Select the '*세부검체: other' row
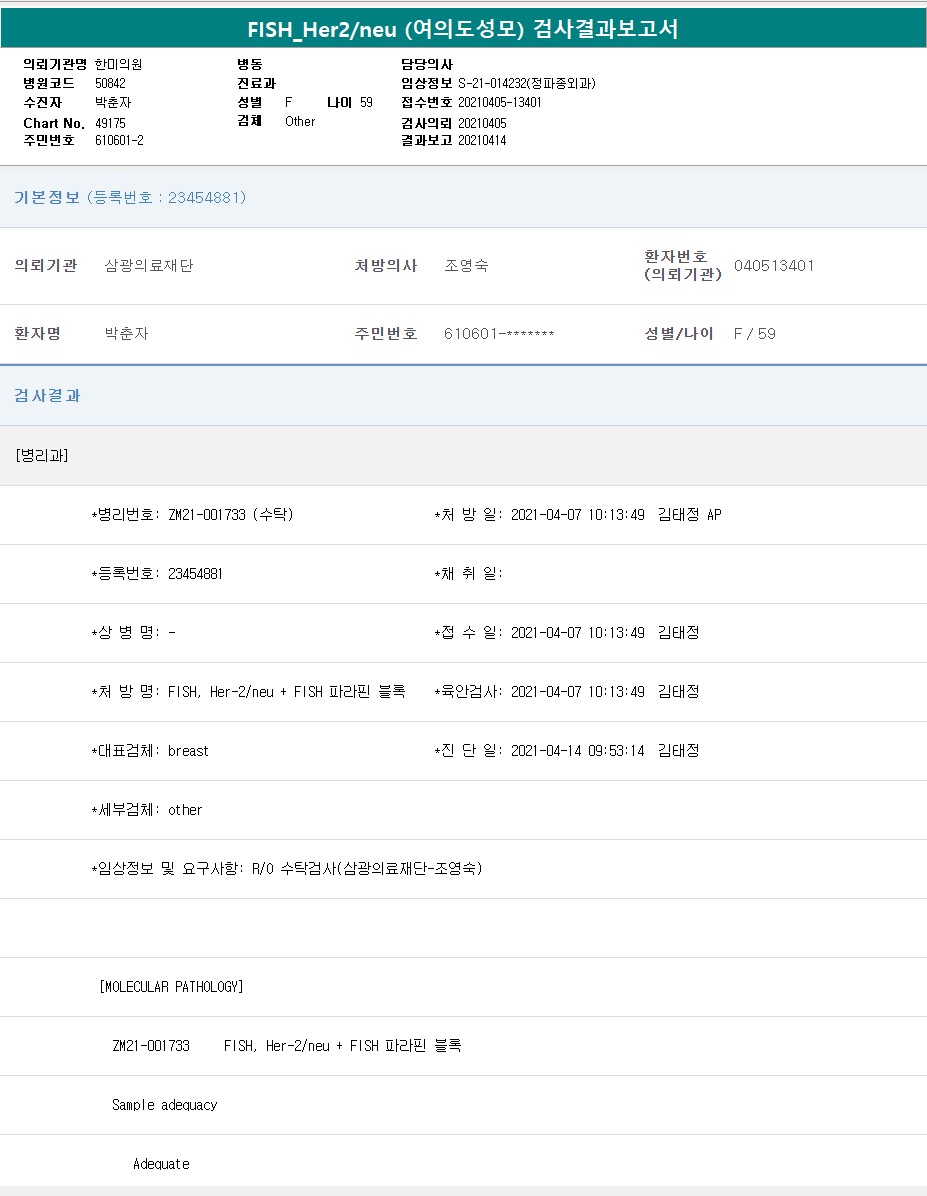This screenshot has width=927, height=1196. coord(146,810)
